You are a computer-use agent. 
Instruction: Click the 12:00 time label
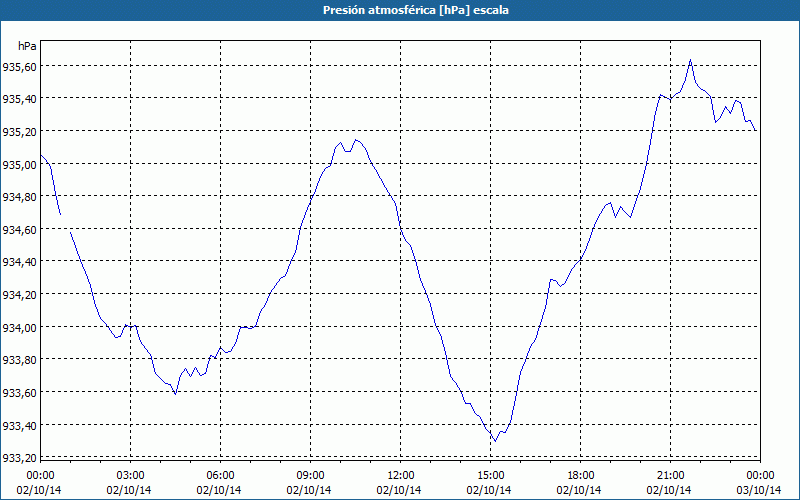pos(401,476)
